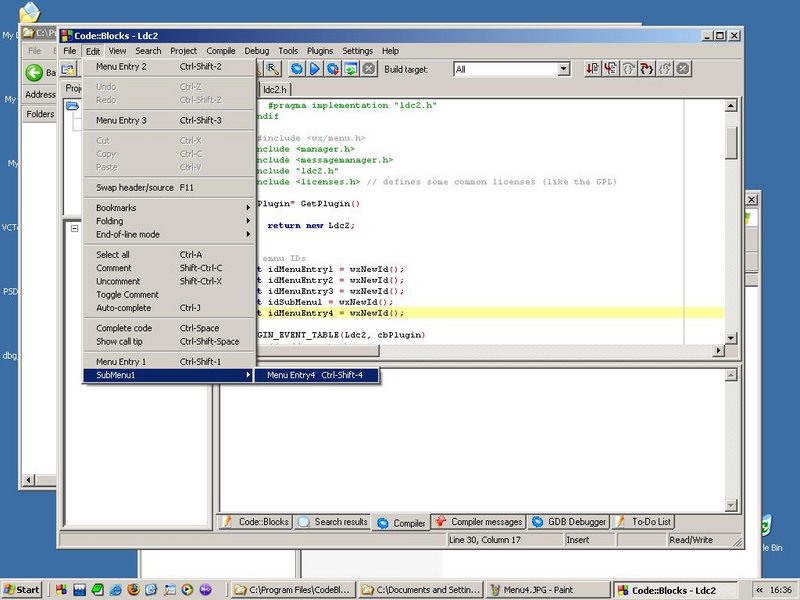Click the New file toolbar icon
Screen dimensions: 800x600
[x=68, y=69]
